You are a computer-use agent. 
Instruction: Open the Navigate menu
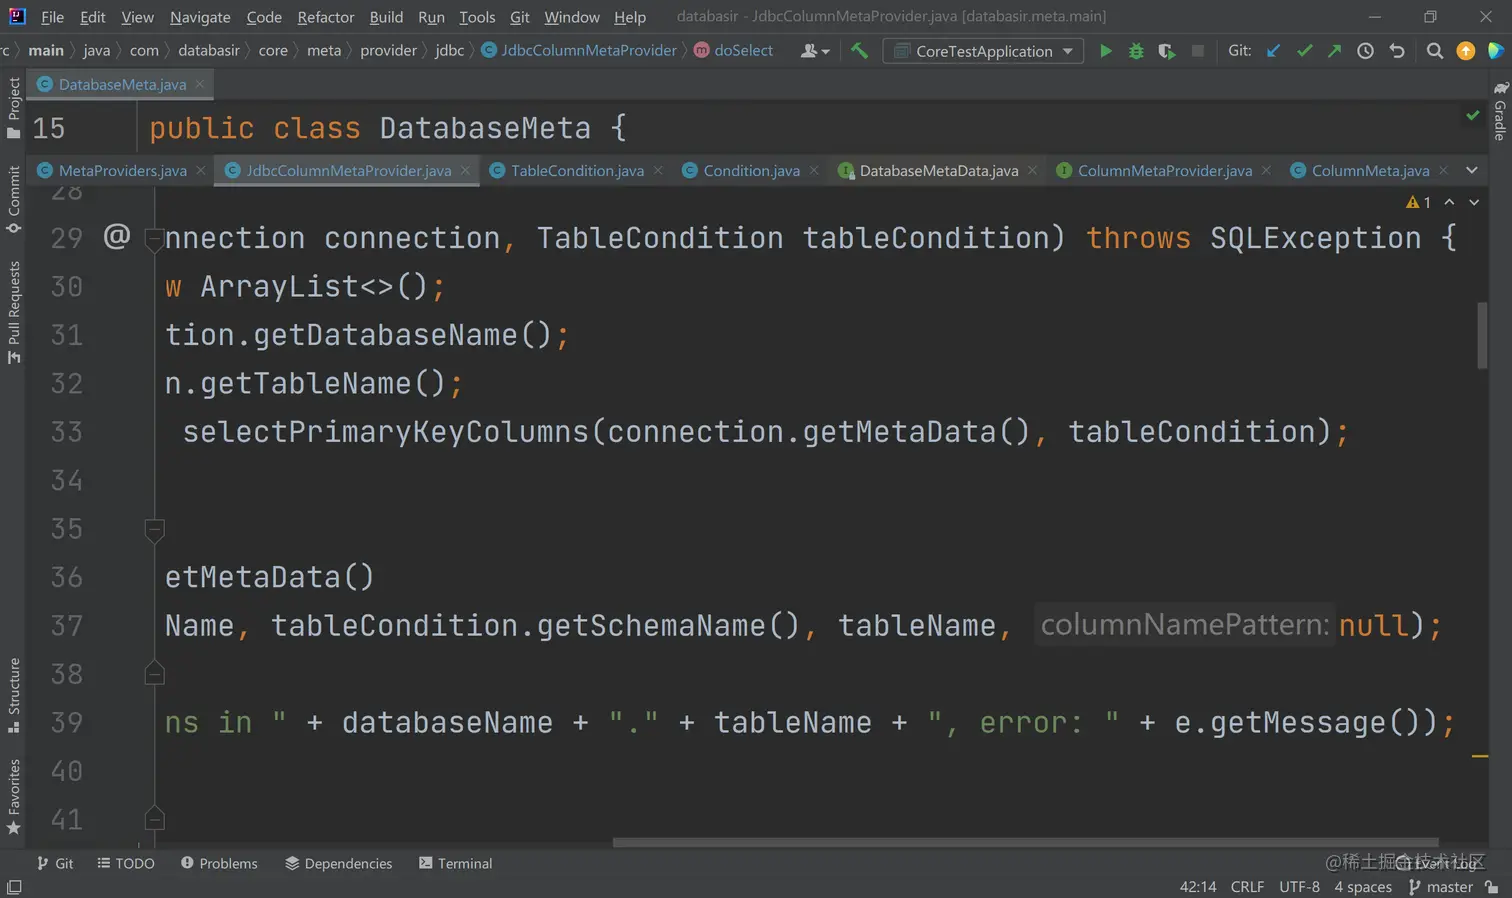coord(200,17)
